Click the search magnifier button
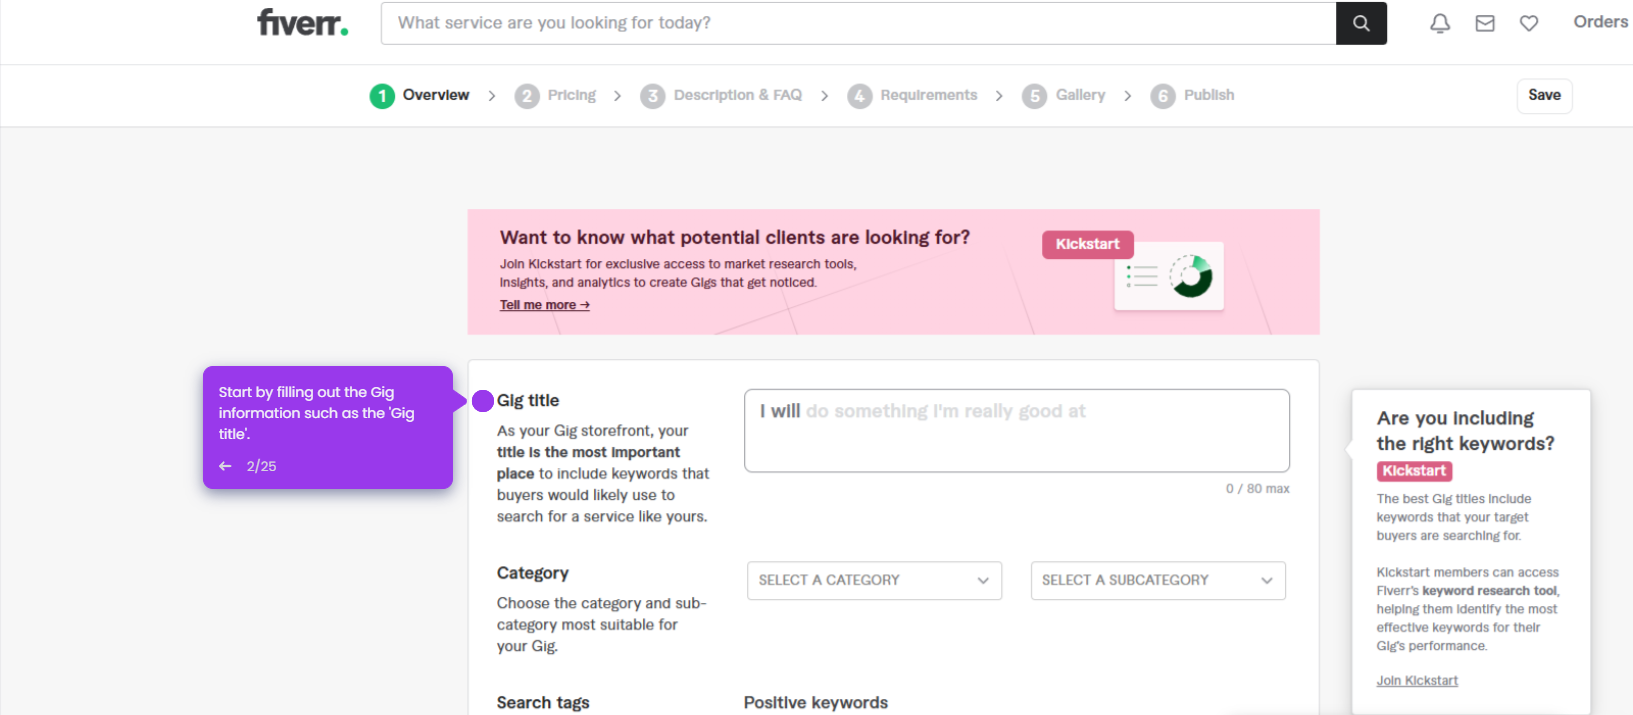Screen dimensions: 1633x715 (1361, 23)
